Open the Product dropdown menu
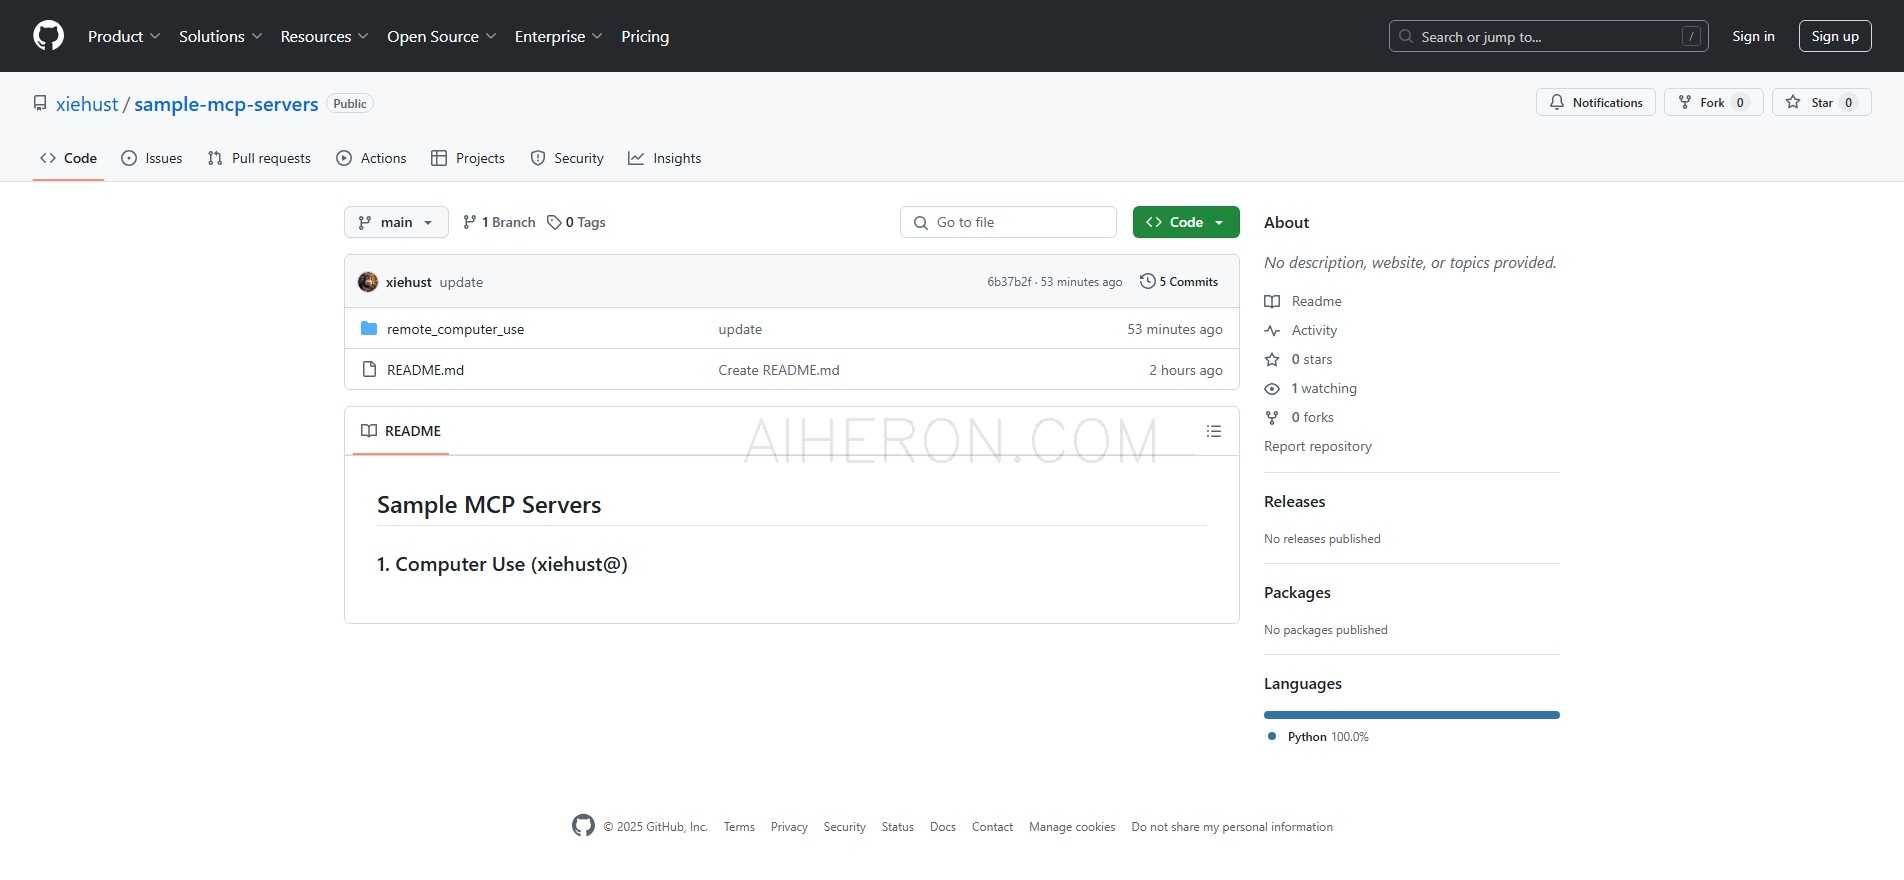 [x=123, y=36]
